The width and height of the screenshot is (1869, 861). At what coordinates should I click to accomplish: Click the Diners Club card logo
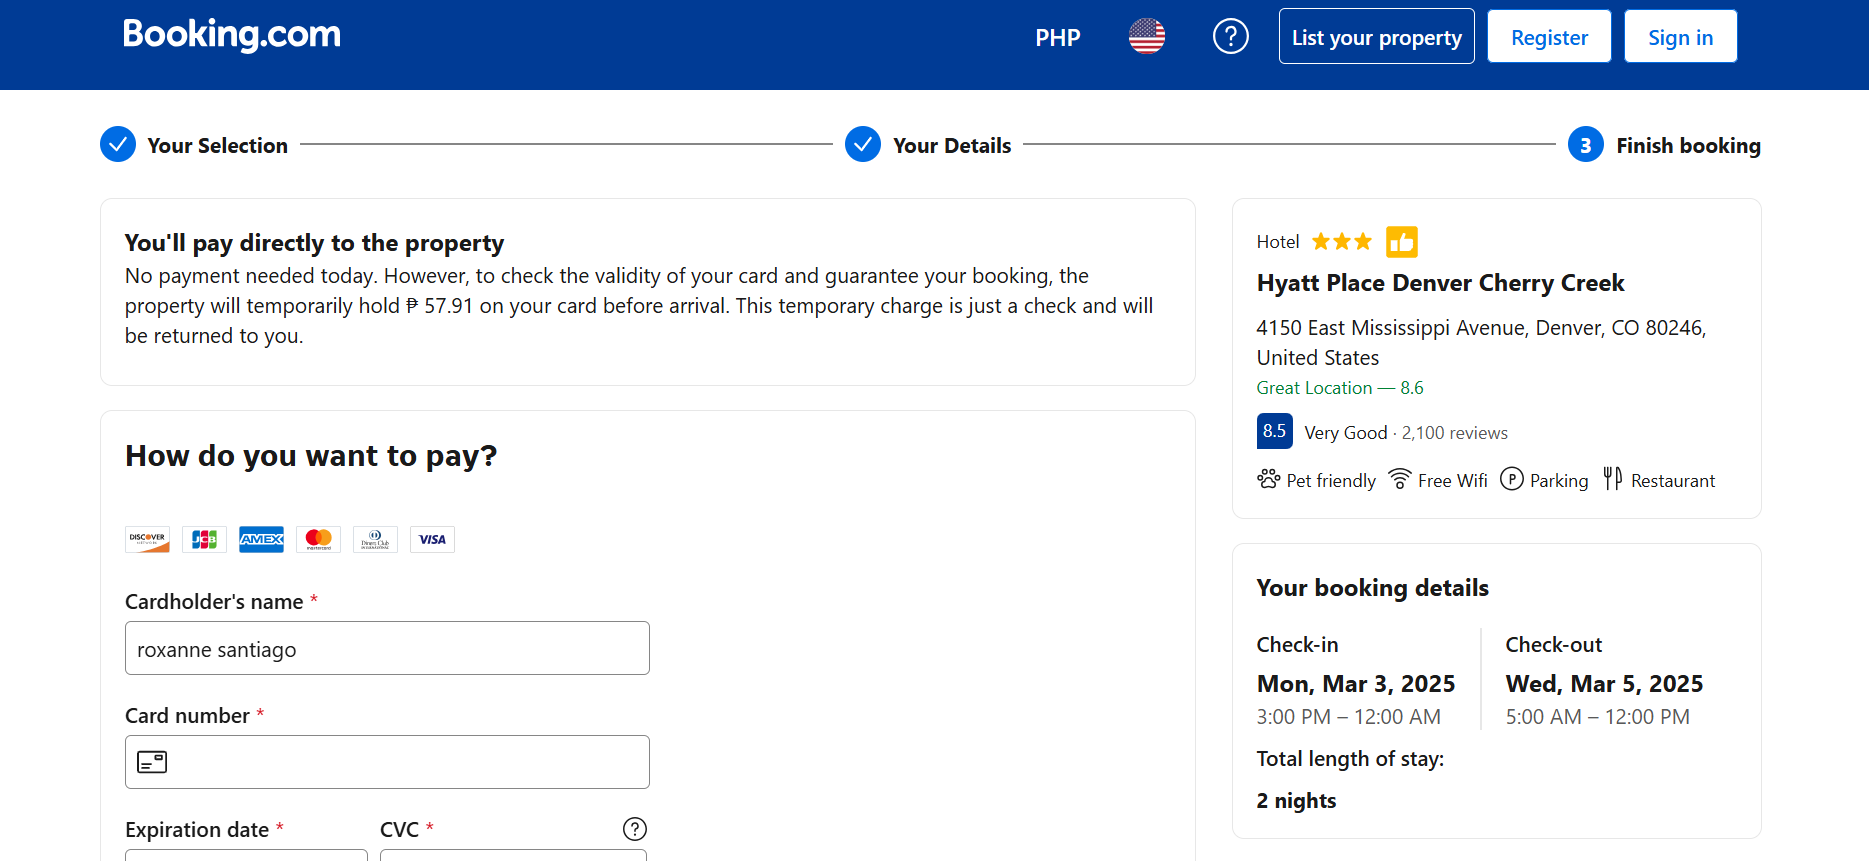pyautogui.click(x=375, y=540)
